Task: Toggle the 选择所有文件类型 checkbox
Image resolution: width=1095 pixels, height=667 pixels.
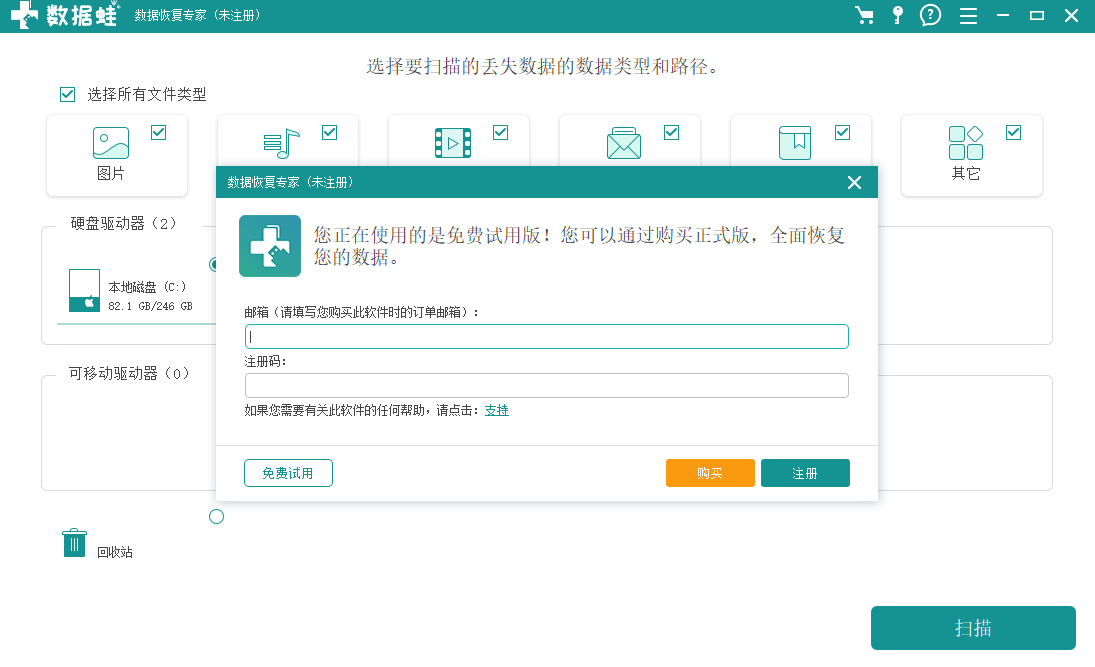Action: pos(67,94)
